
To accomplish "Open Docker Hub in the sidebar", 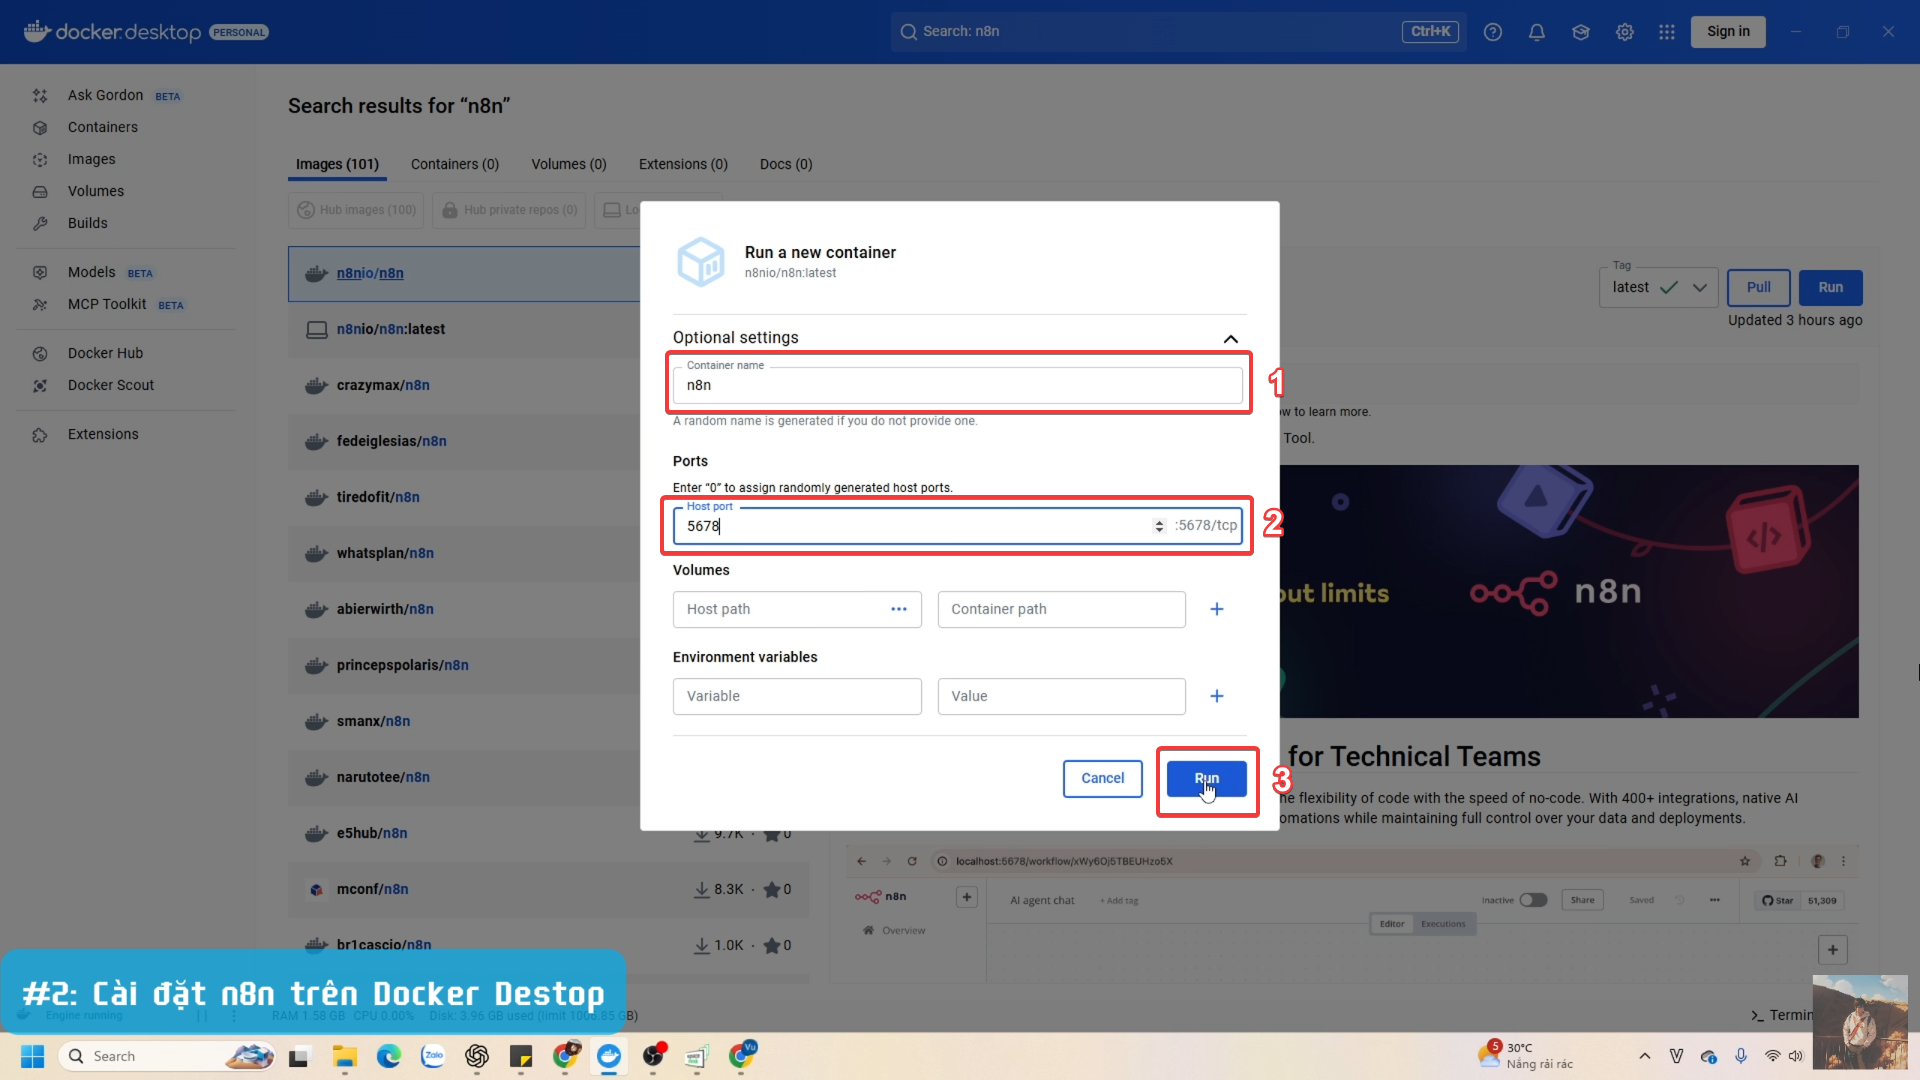I will [x=106, y=353].
